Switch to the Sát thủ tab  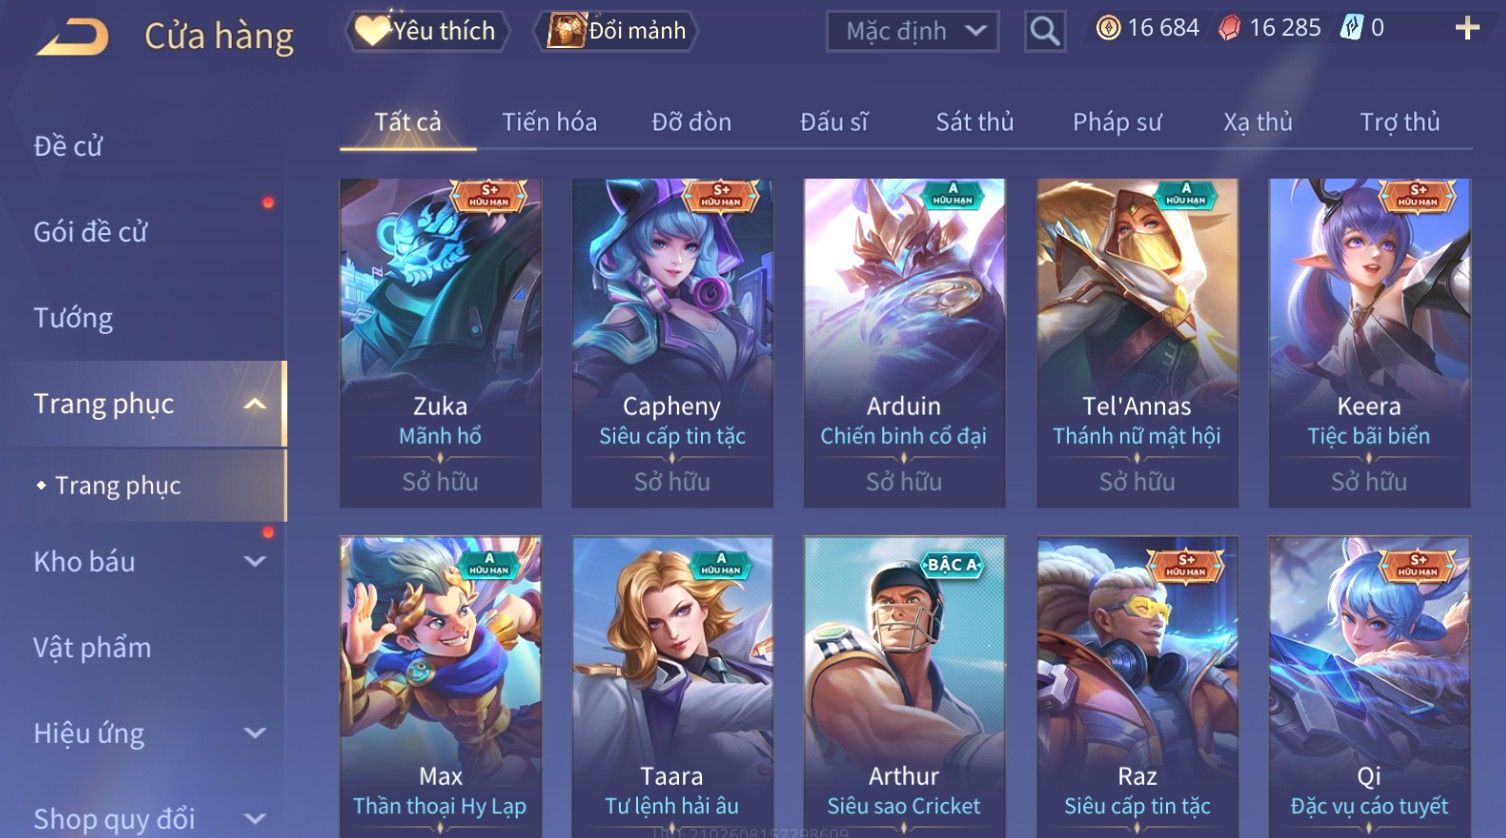[974, 122]
